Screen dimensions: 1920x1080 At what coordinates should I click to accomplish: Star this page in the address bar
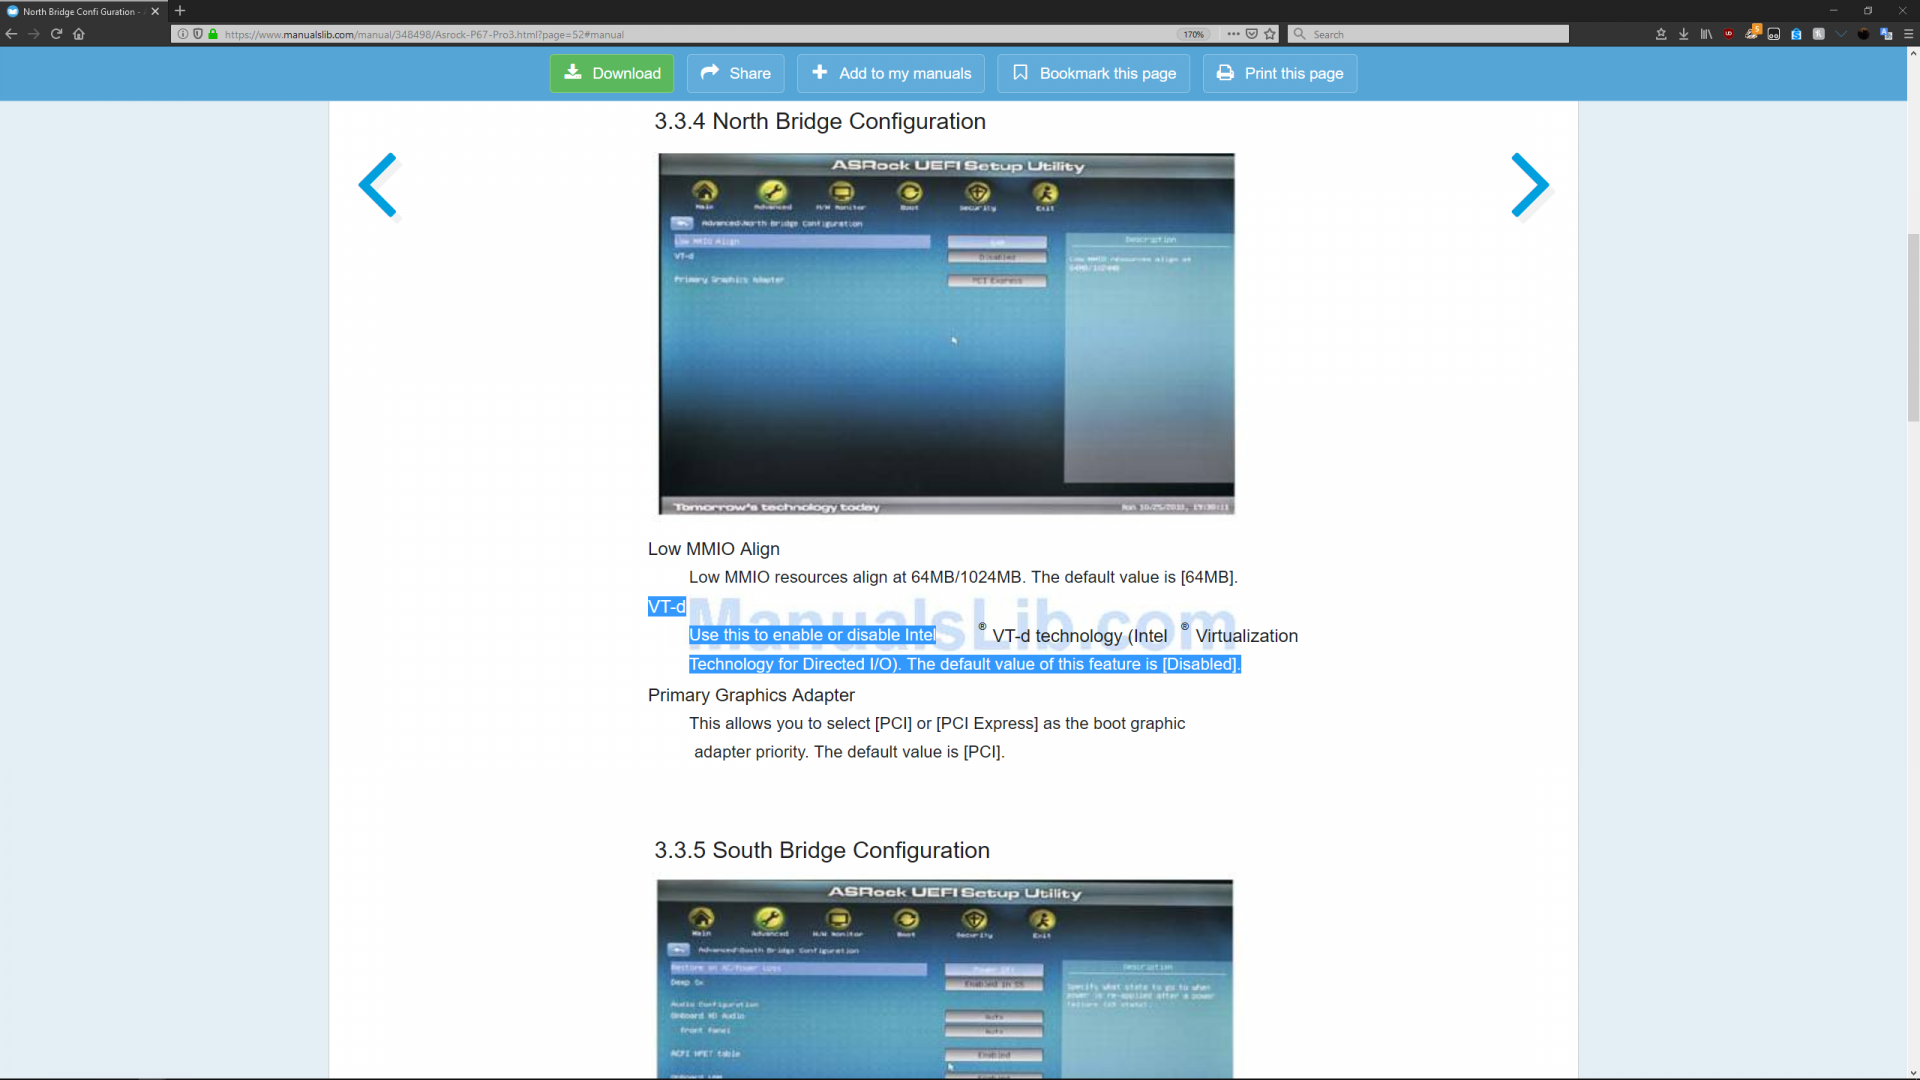pos(1270,34)
